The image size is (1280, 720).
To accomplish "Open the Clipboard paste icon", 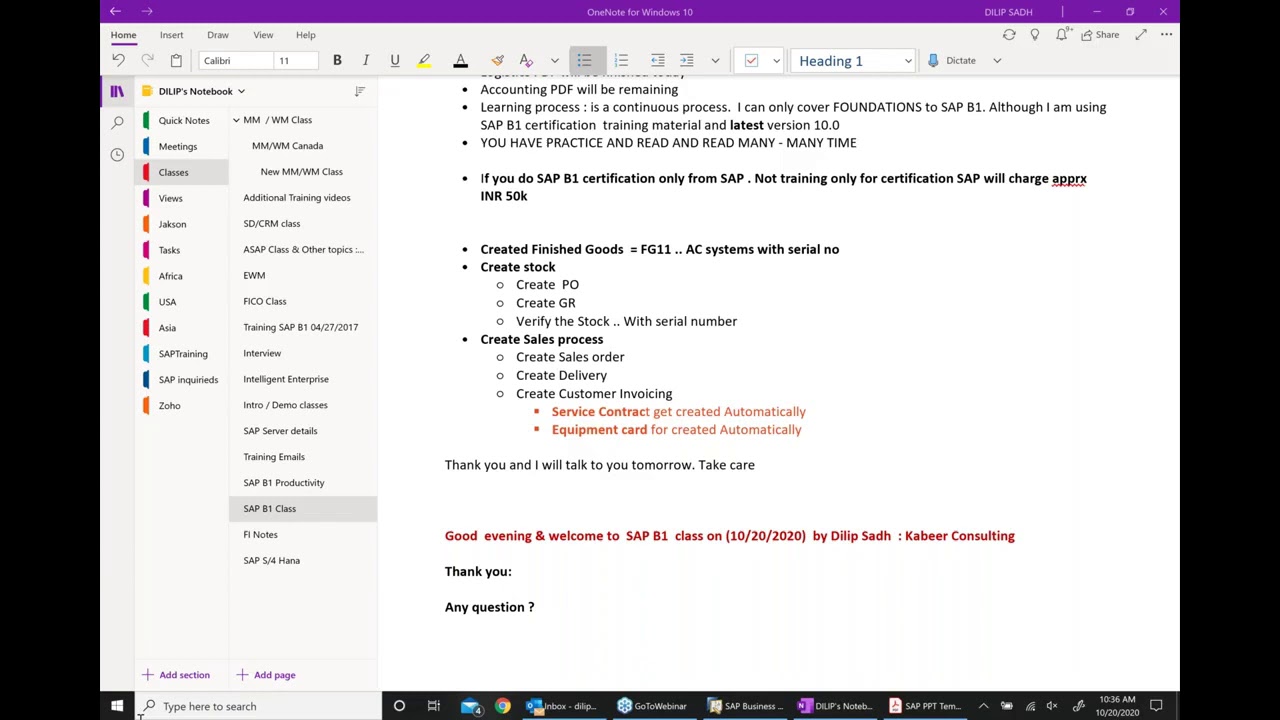I will (x=176, y=61).
